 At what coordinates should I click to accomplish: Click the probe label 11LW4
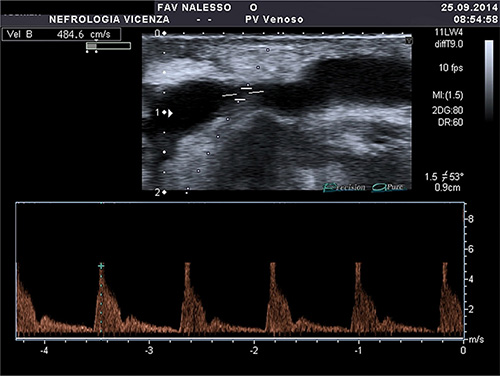point(449,32)
